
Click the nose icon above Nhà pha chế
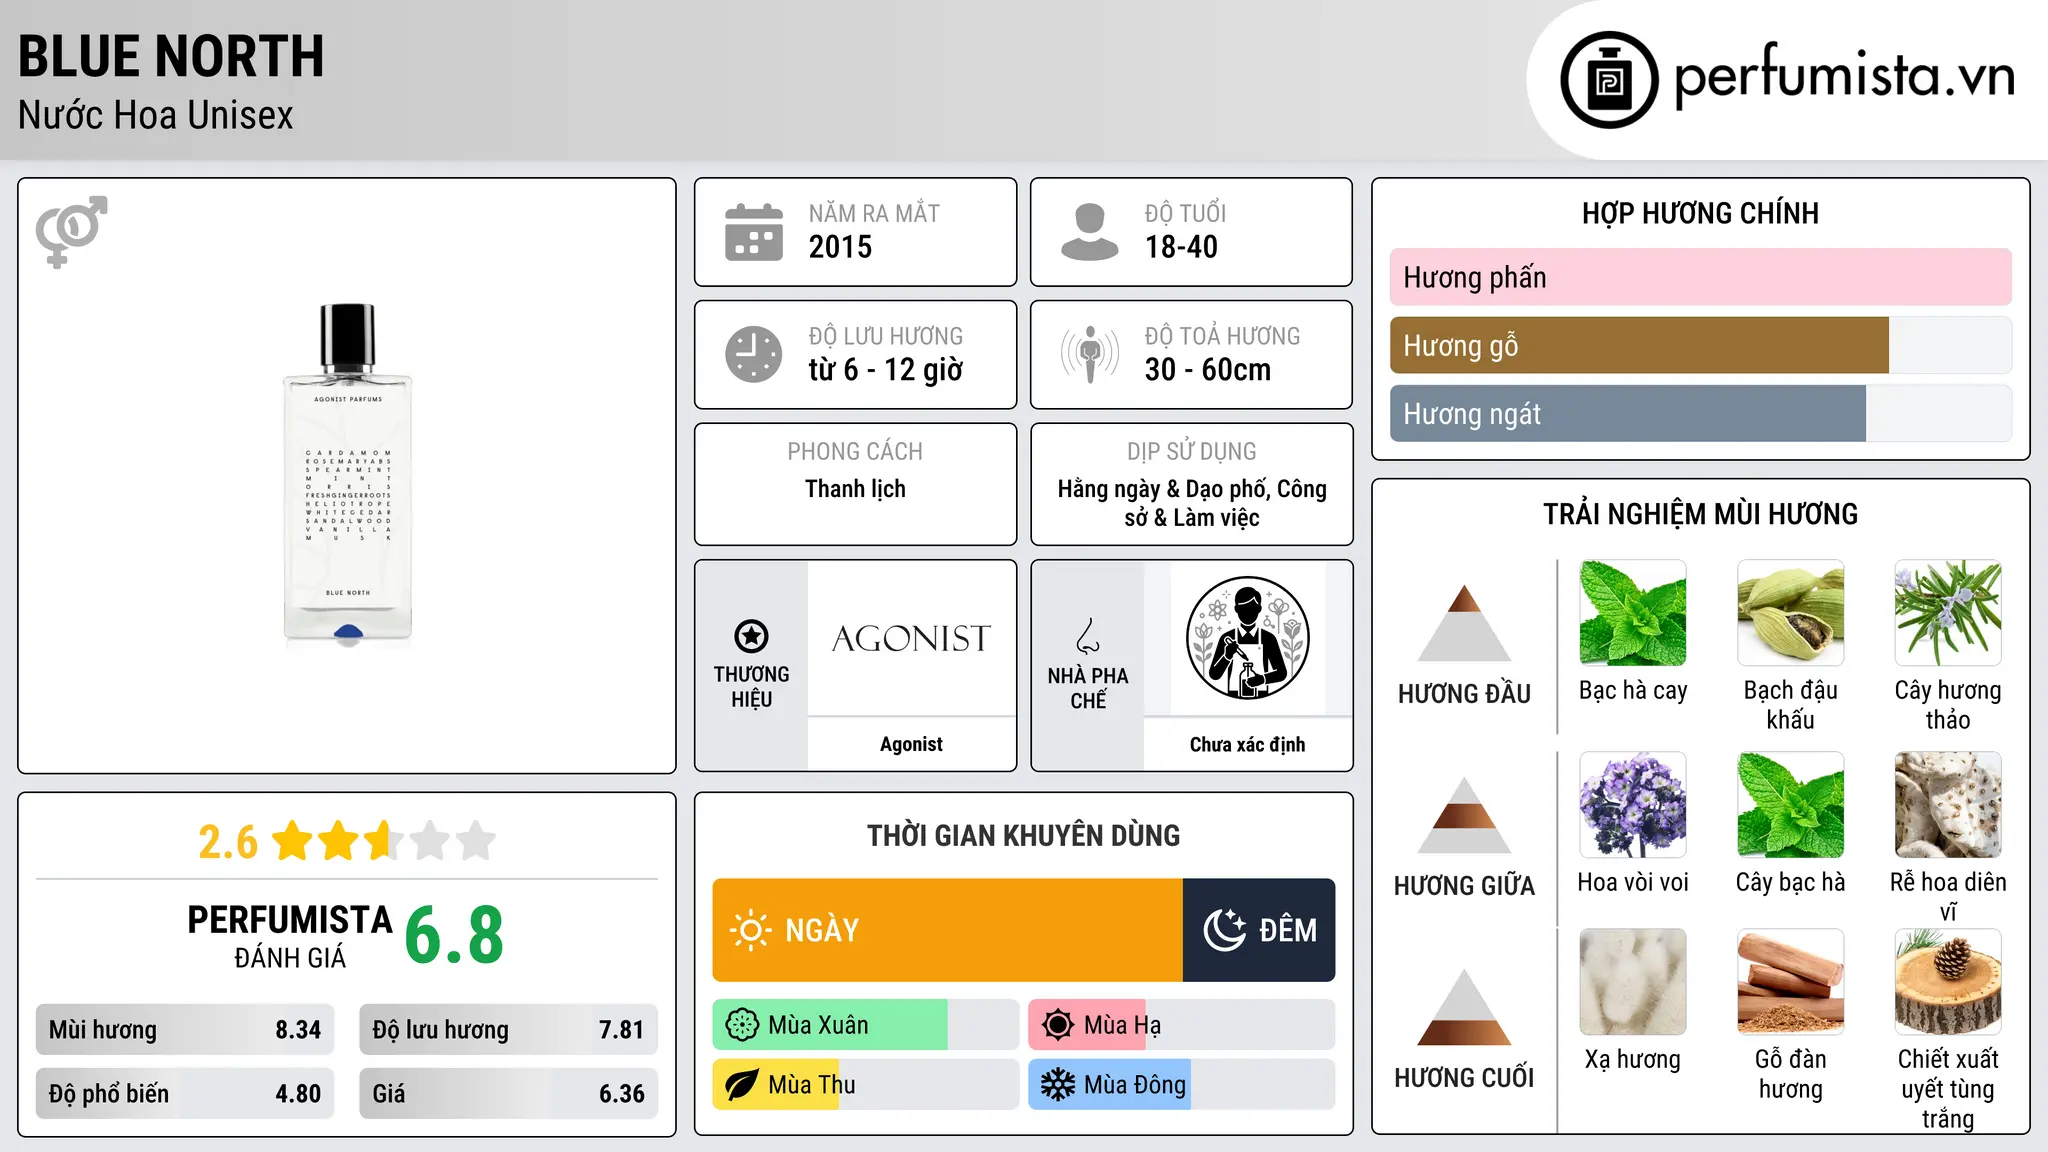pyautogui.click(x=1088, y=636)
